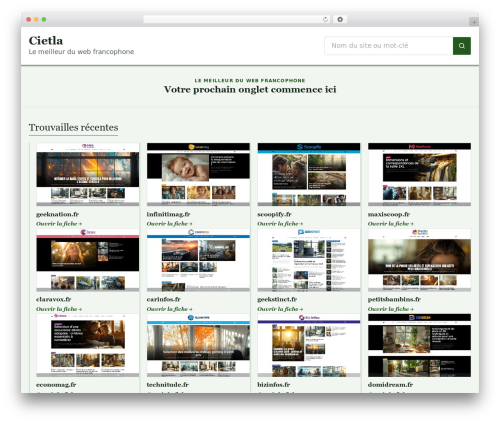Open the domidream.fr thumbnail
This screenshot has height=423, width=500.
point(419,345)
